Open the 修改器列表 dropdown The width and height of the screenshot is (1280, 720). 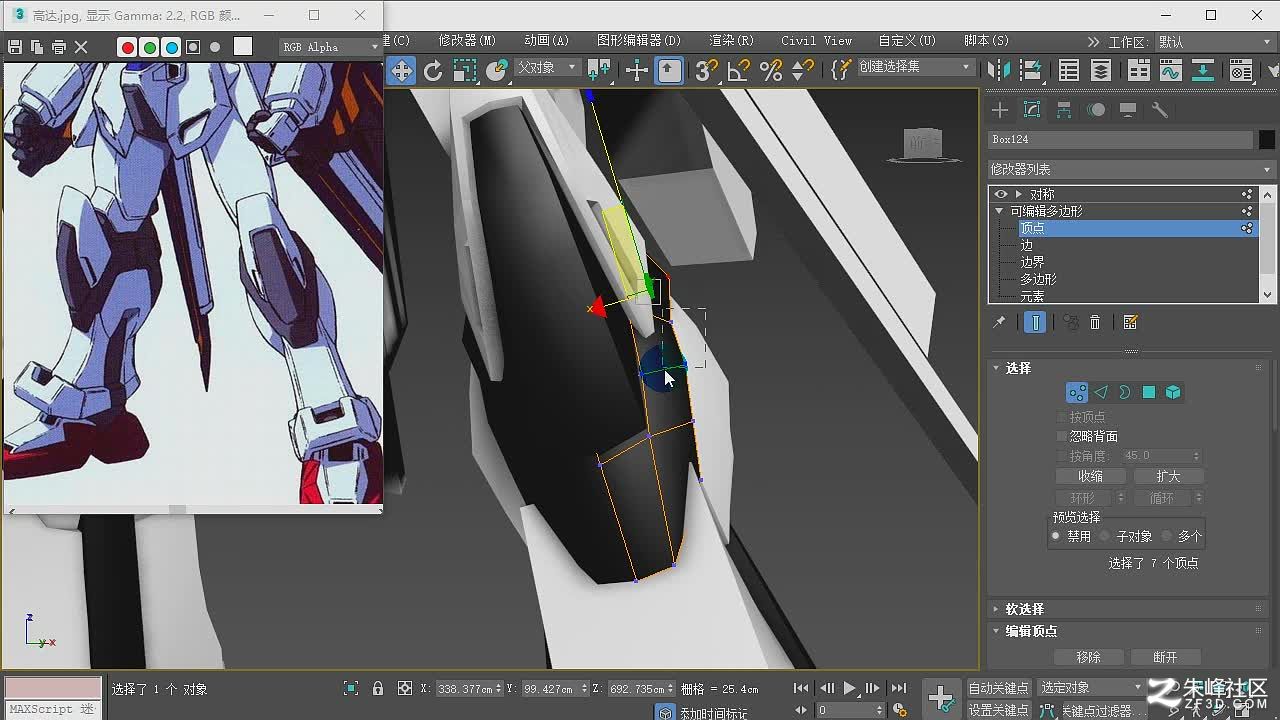(x=1132, y=169)
